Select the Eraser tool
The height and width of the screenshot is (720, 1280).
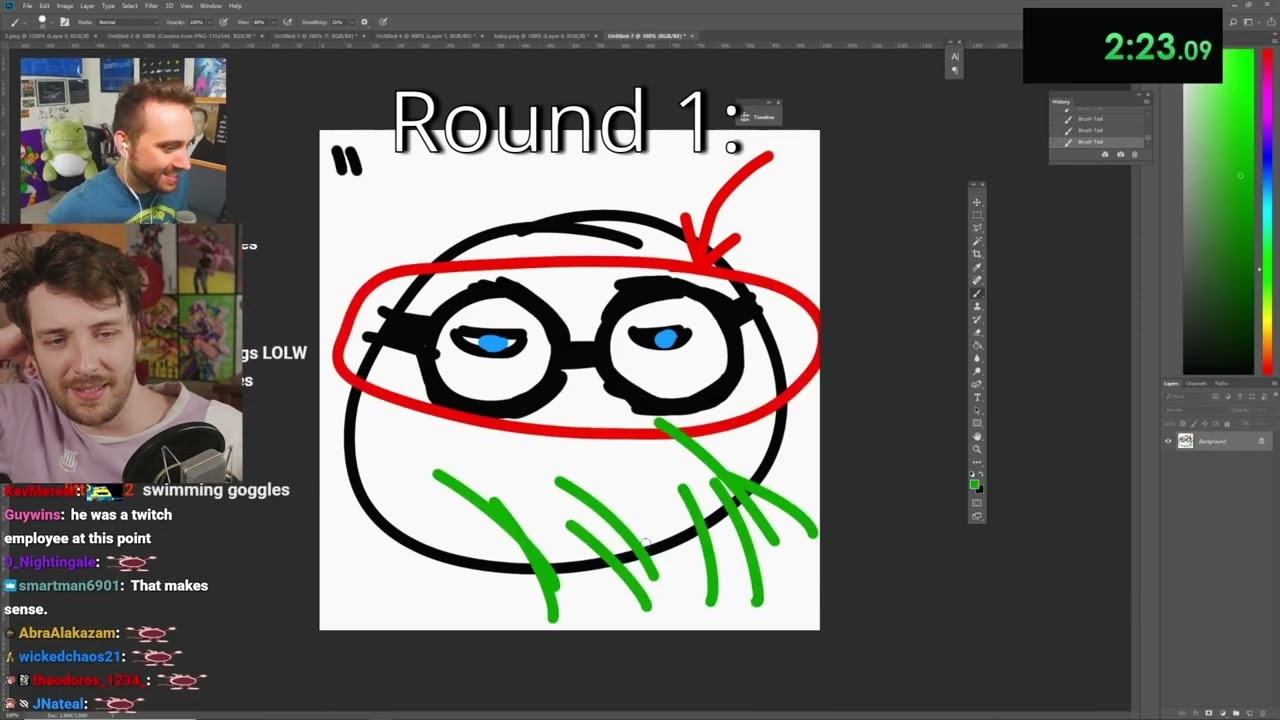point(977,332)
